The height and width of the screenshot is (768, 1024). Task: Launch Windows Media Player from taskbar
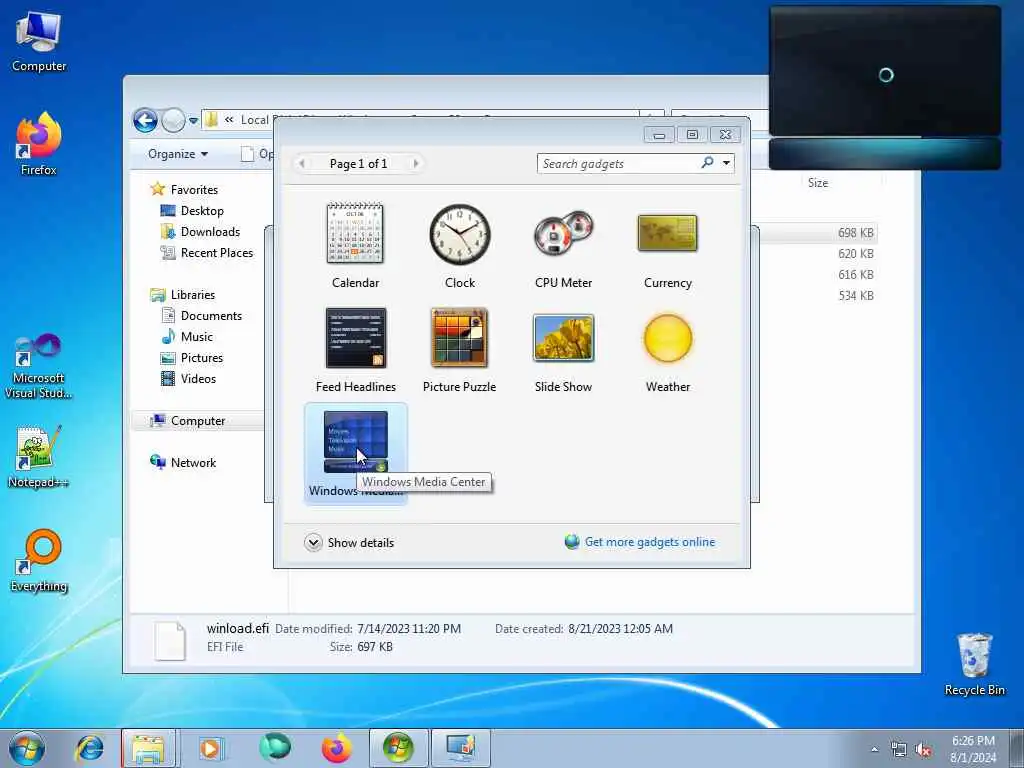pyautogui.click(x=211, y=748)
